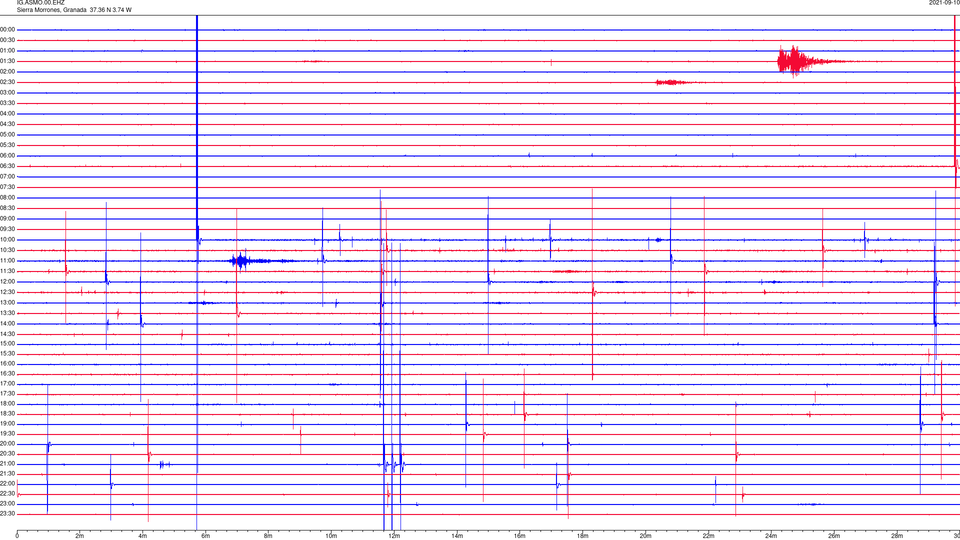Viewport: 960px width, 540px height.
Task: Click the "14:00" trace time label
Action: (8, 324)
